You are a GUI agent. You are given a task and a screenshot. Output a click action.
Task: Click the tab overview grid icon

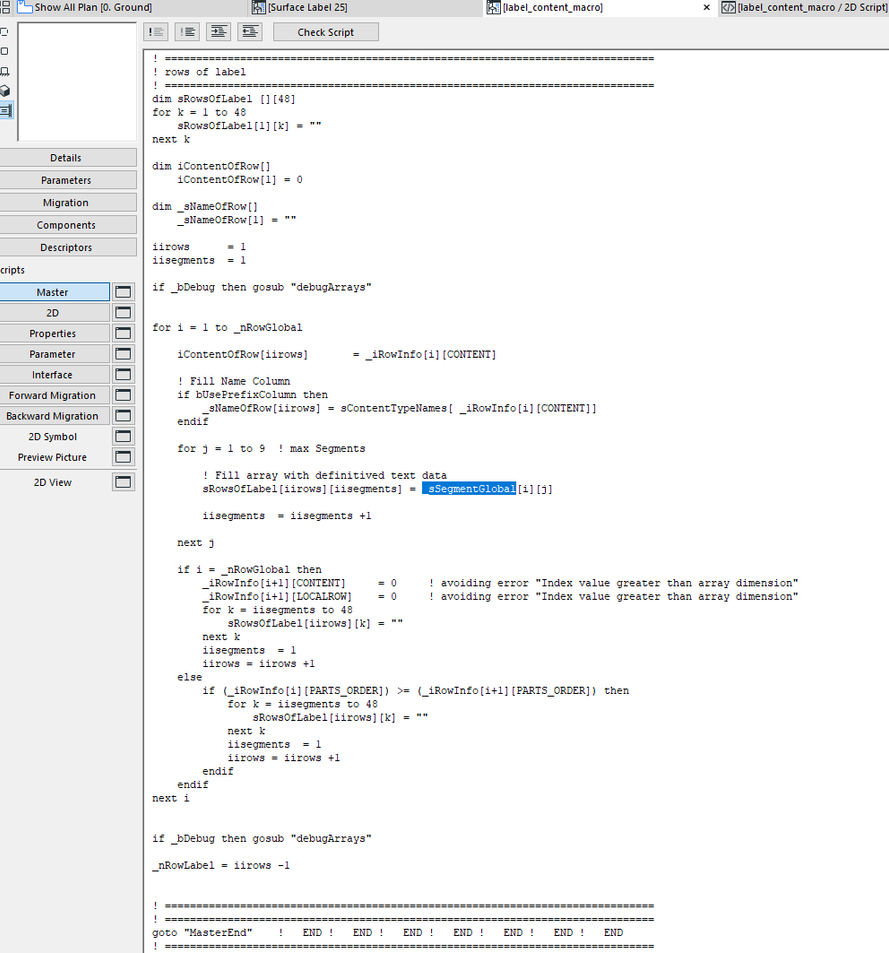pos(5,7)
